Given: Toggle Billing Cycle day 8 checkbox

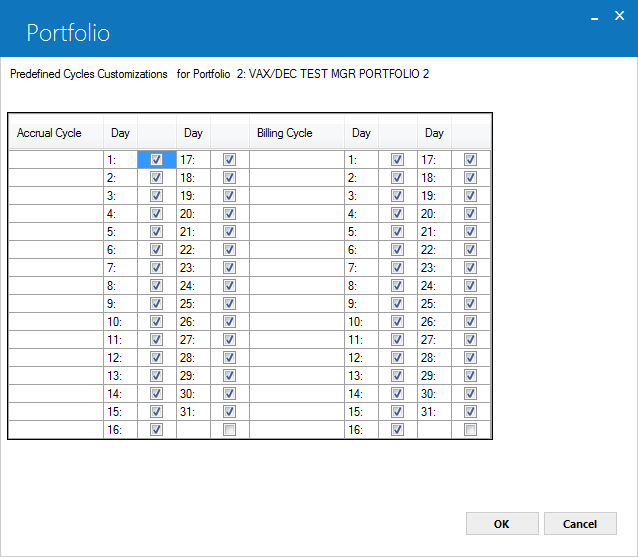Looking at the screenshot, I should pyautogui.click(x=397, y=286).
